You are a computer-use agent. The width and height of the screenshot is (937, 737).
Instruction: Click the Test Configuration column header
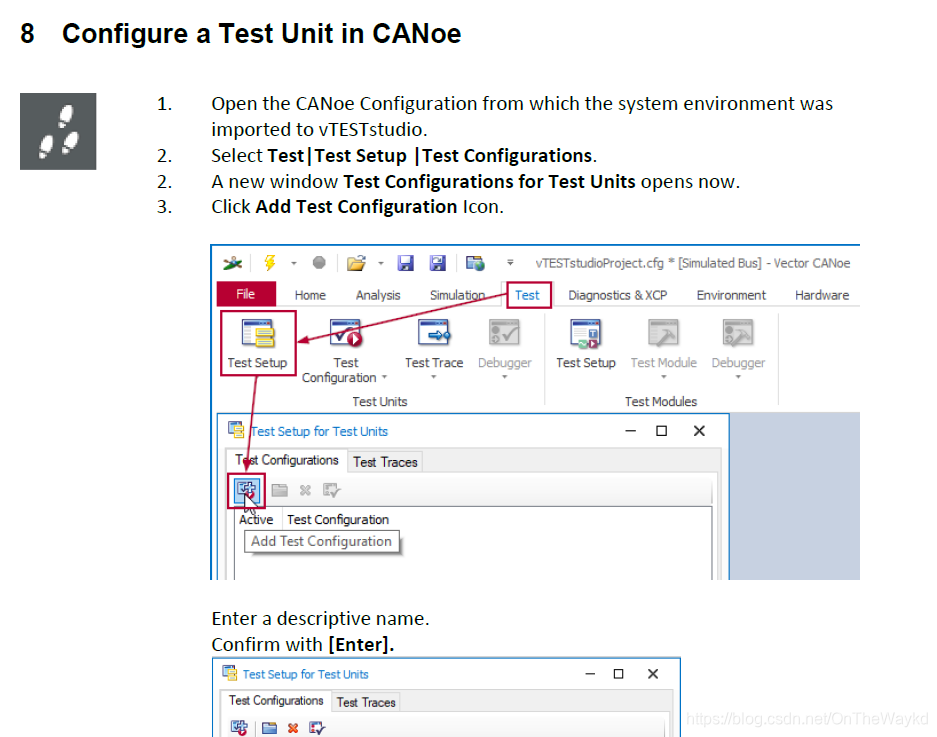coord(338,519)
